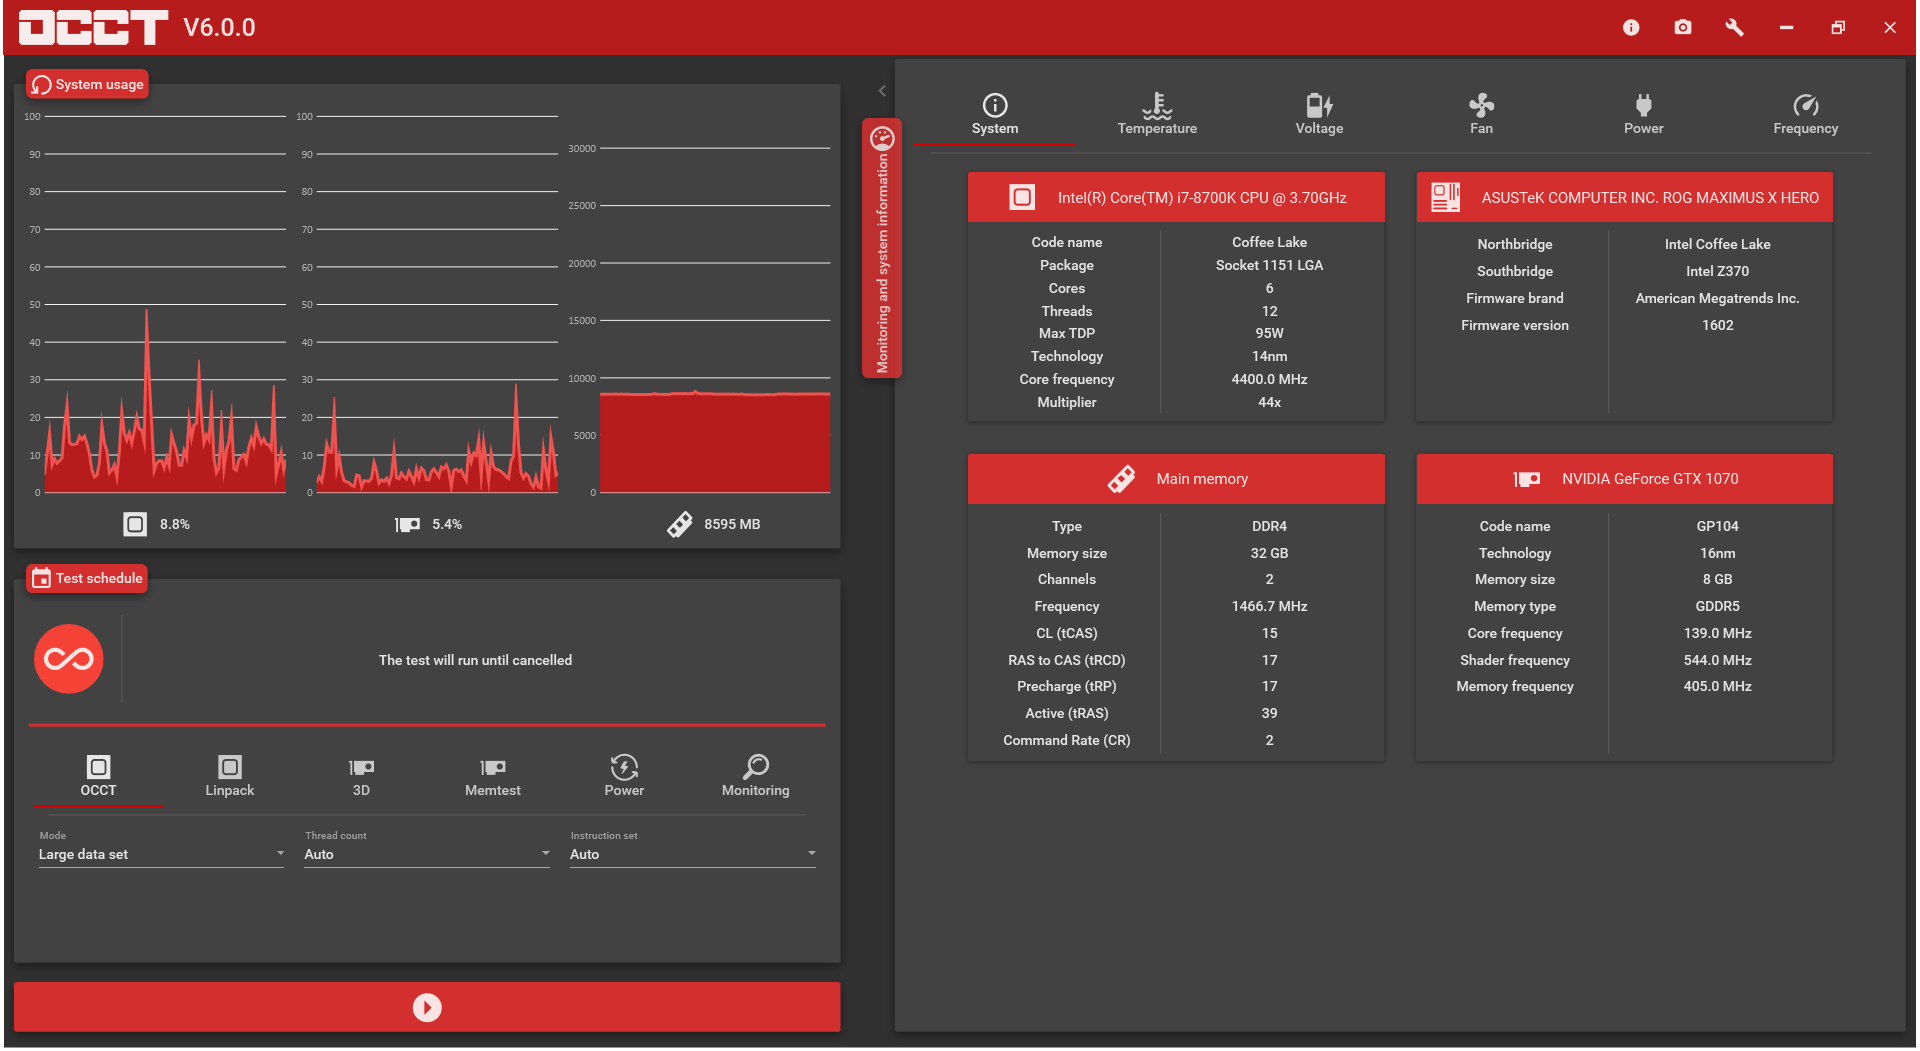Collapse the monitoring panel with the chevron
1920x1051 pixels.
(x=882, y=91)
